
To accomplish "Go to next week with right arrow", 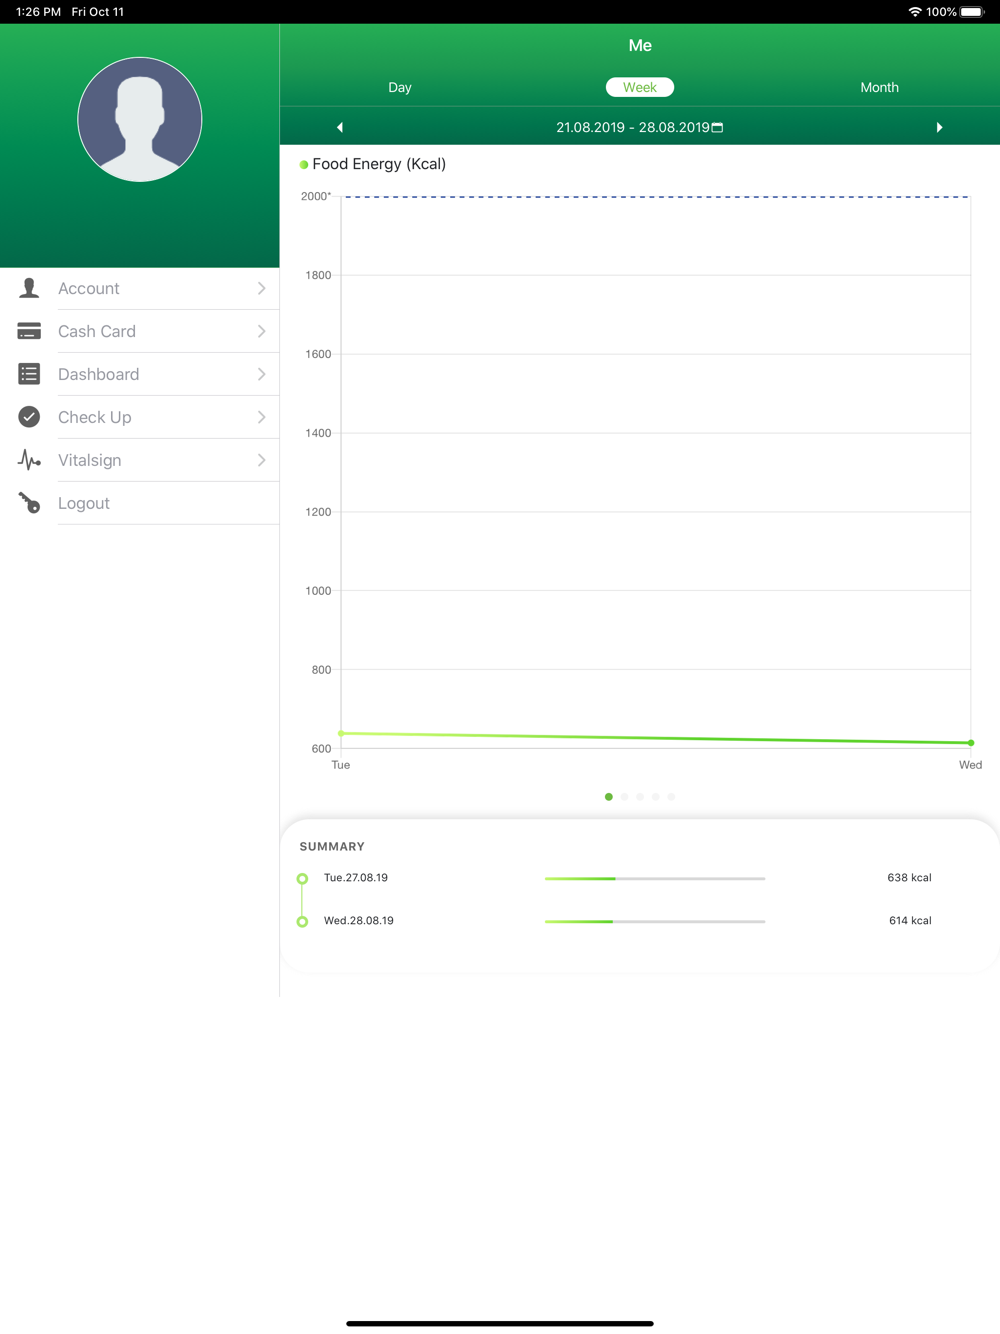I will (x=939, y=127).
